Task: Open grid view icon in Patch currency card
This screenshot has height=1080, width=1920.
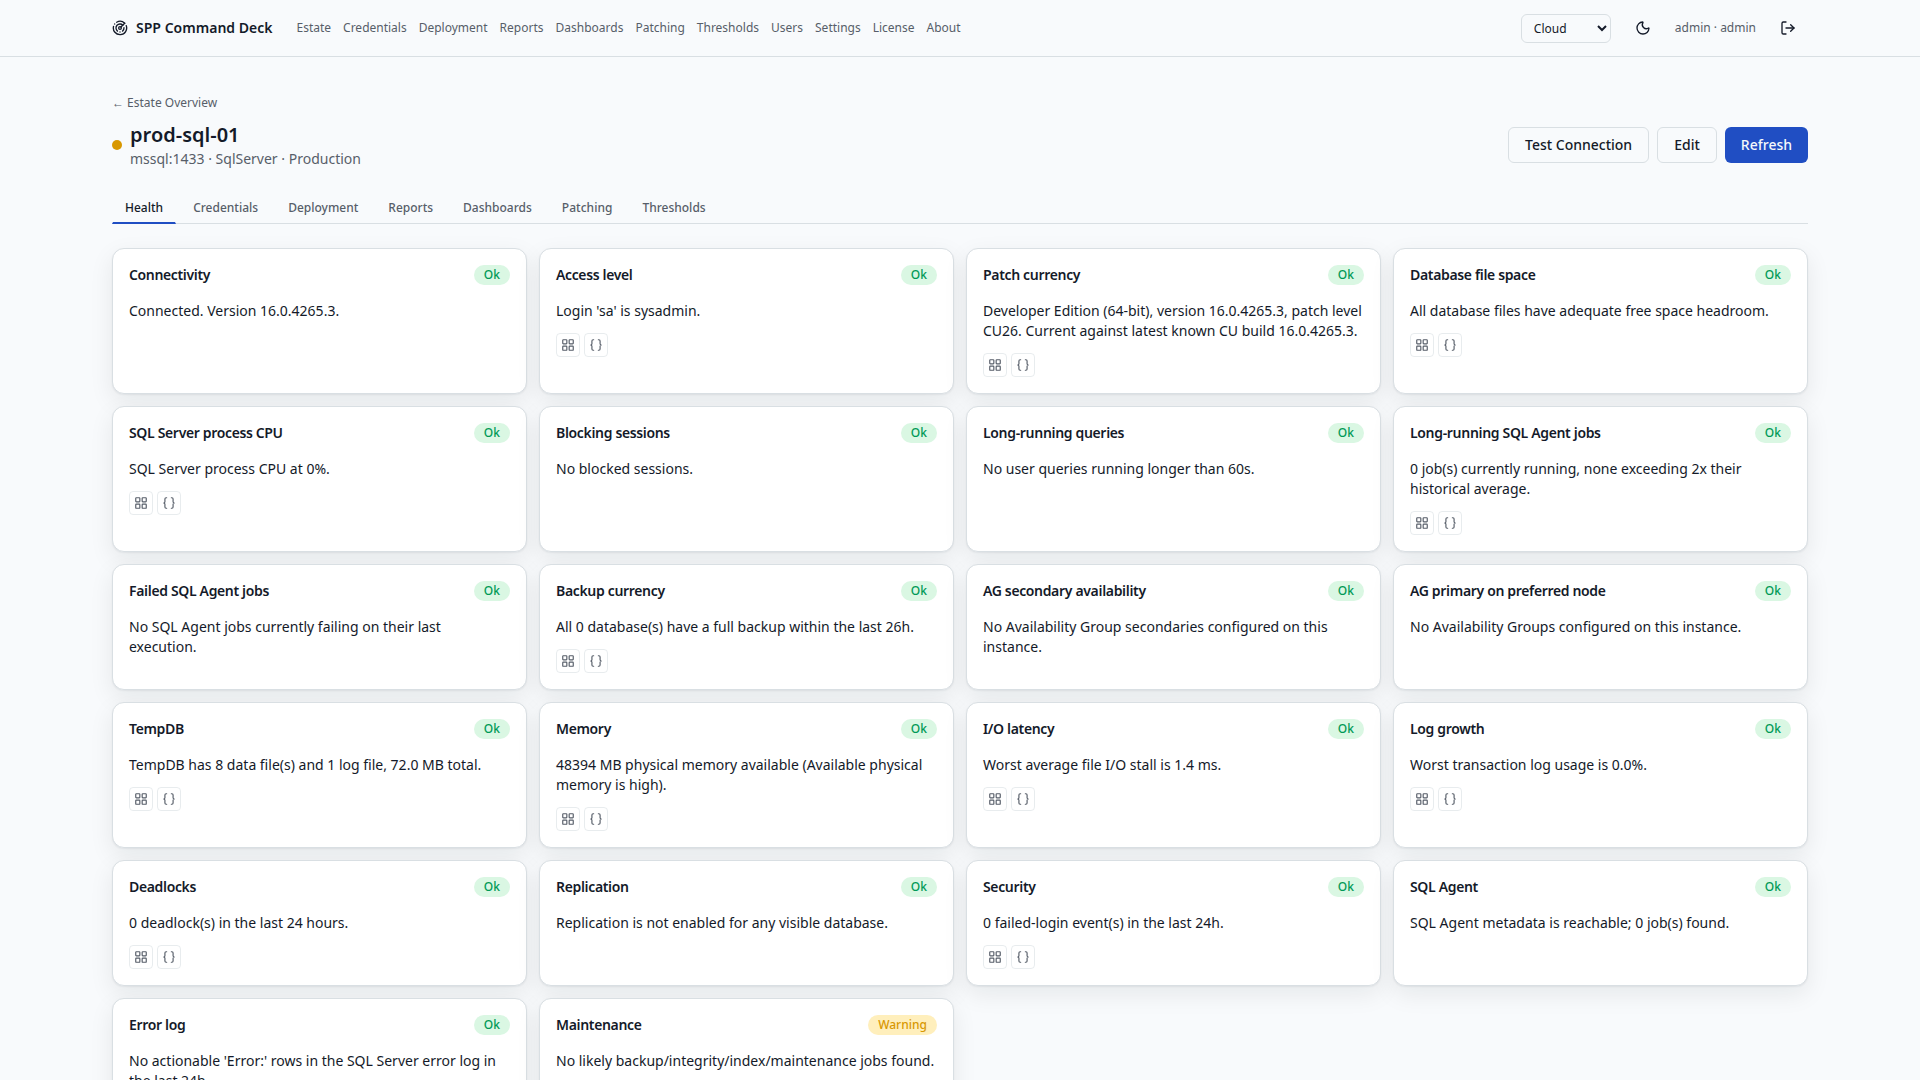Action: (995, 365)
